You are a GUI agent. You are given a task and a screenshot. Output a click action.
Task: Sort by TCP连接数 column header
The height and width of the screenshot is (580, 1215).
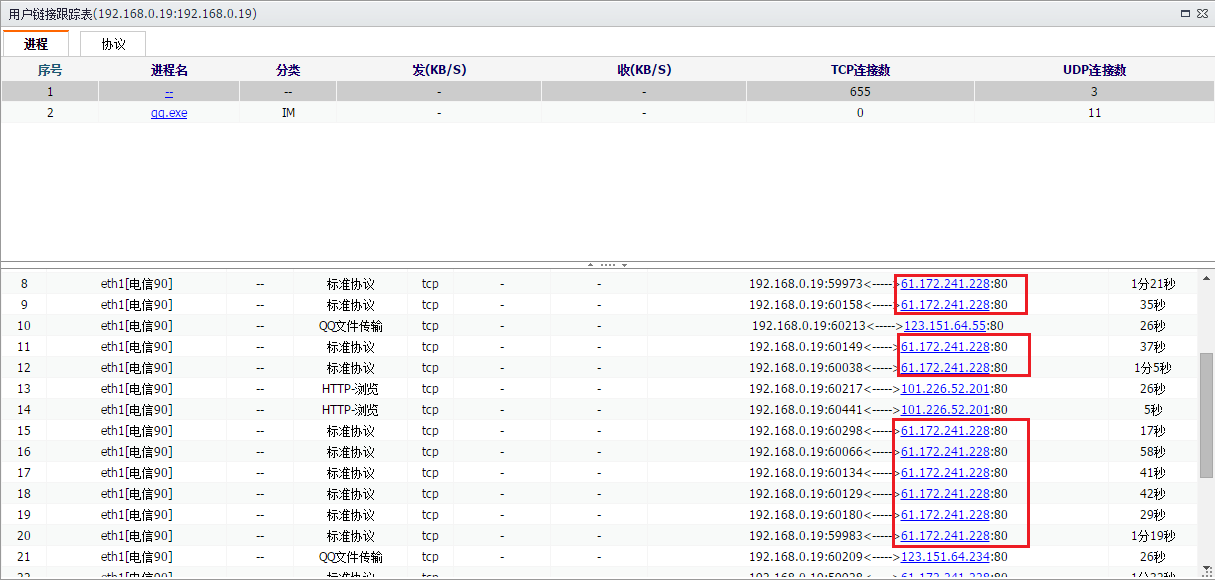[860, 71]
